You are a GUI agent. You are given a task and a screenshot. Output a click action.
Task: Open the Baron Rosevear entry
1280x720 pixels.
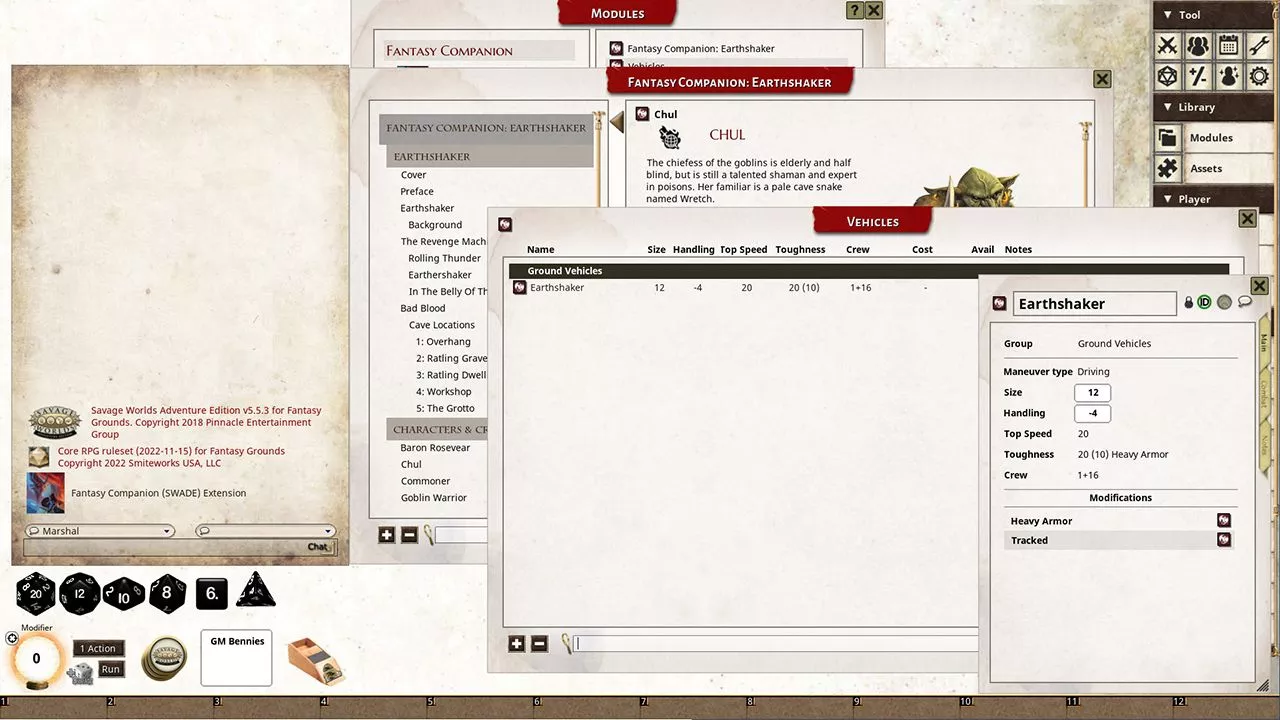tap(435, 448)
